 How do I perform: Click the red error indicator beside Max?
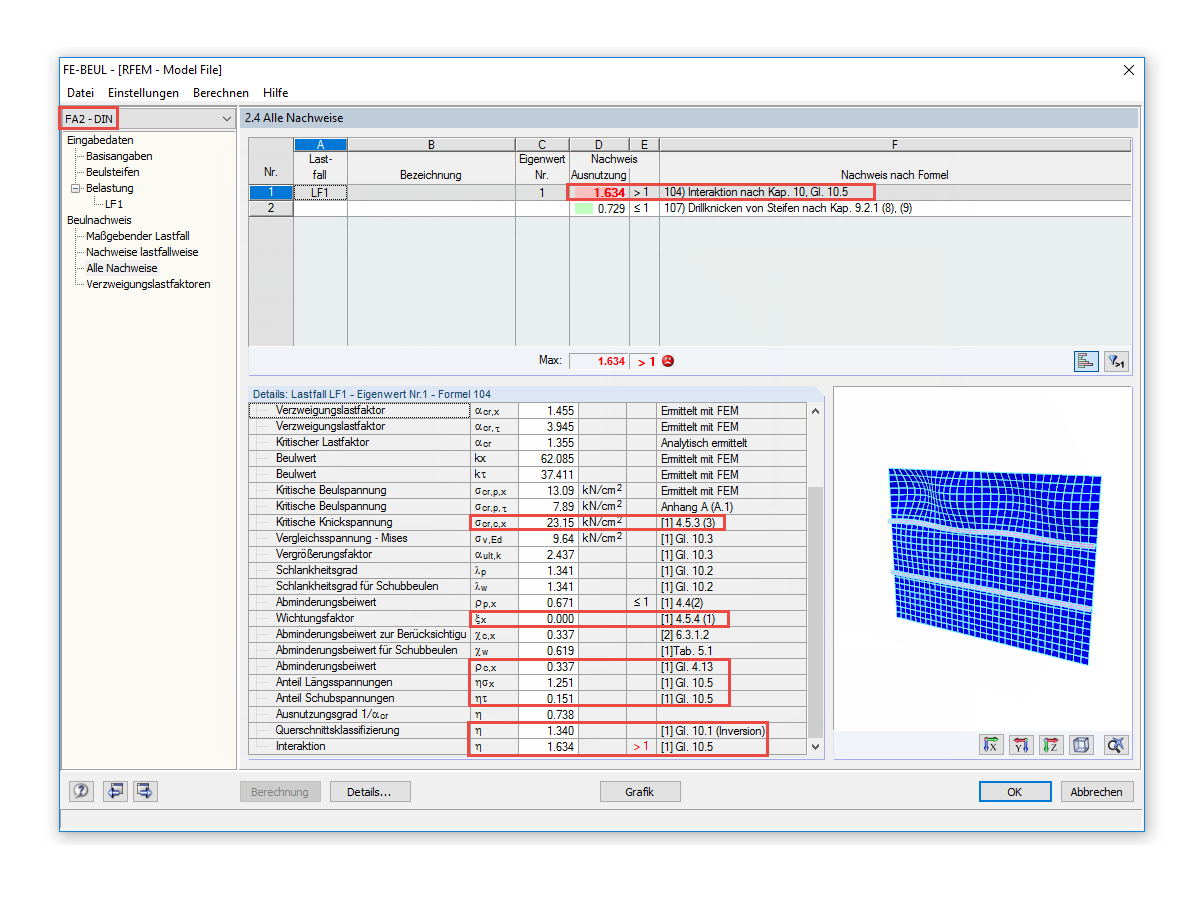pyautogui.click(x=668, y=361)
